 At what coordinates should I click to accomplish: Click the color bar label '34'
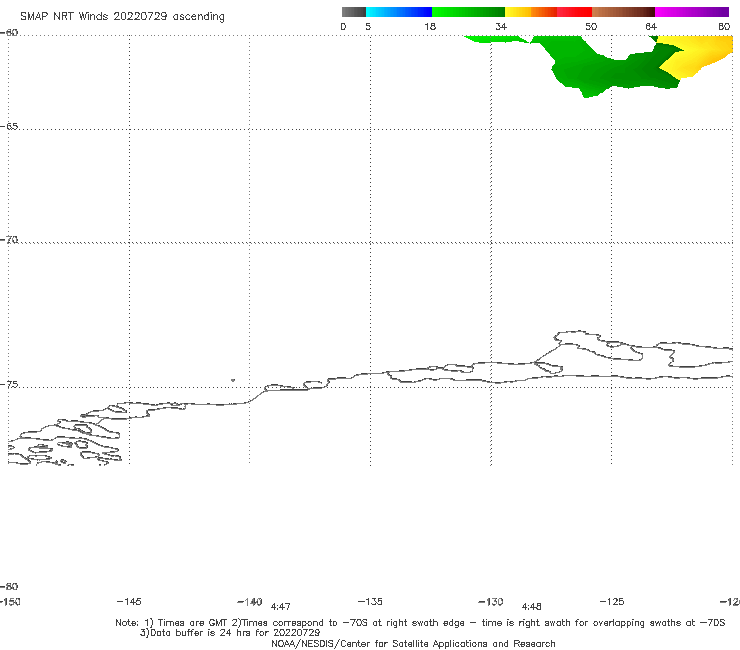[x=501, y=27]
